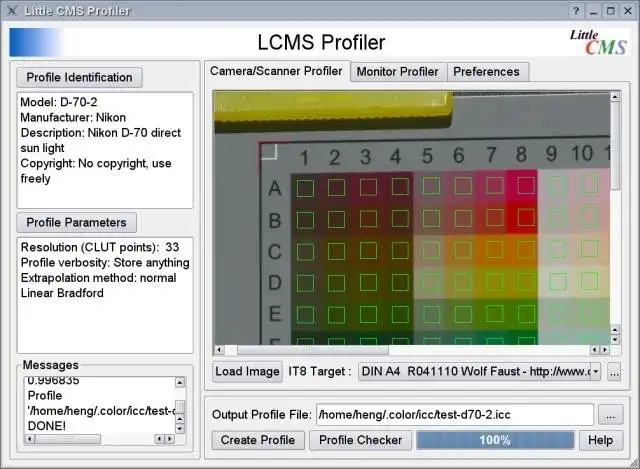The image size is (640, 469).
Task: Click the Messages pane left scroll arrow
Action: click(29, 439)
